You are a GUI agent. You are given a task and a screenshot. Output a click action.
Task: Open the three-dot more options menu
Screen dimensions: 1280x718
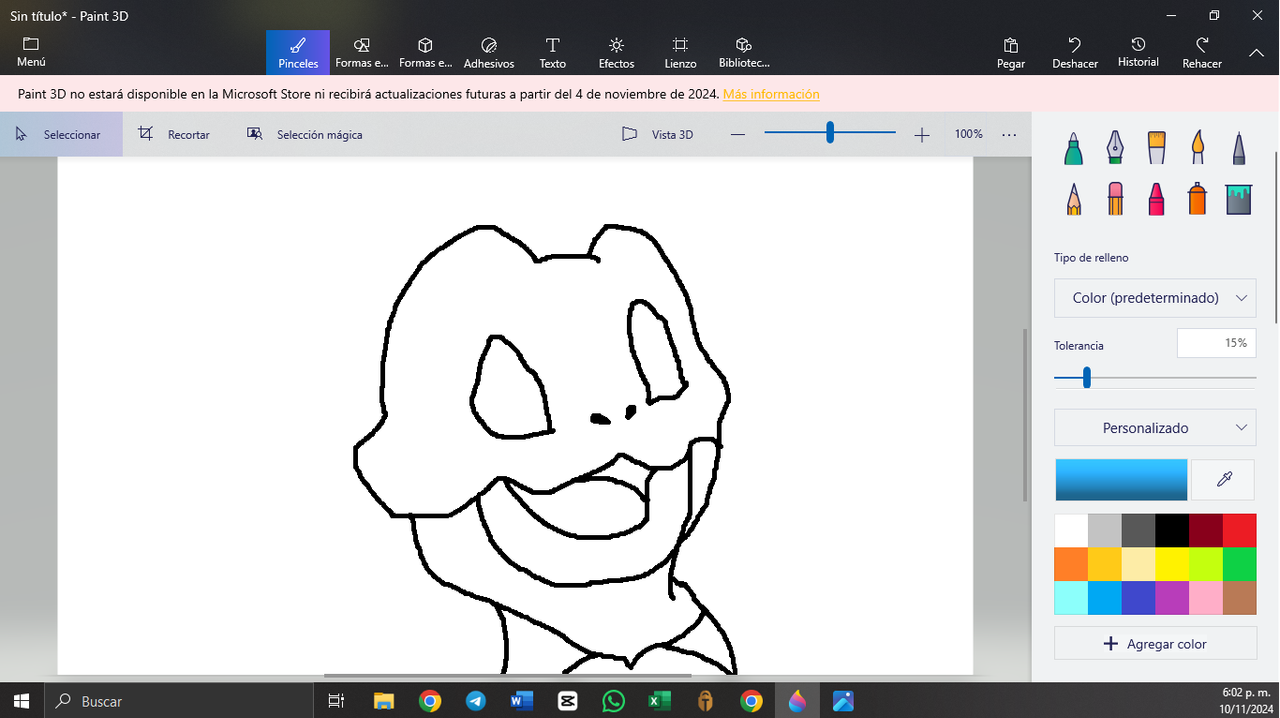tap(1009, 134)
